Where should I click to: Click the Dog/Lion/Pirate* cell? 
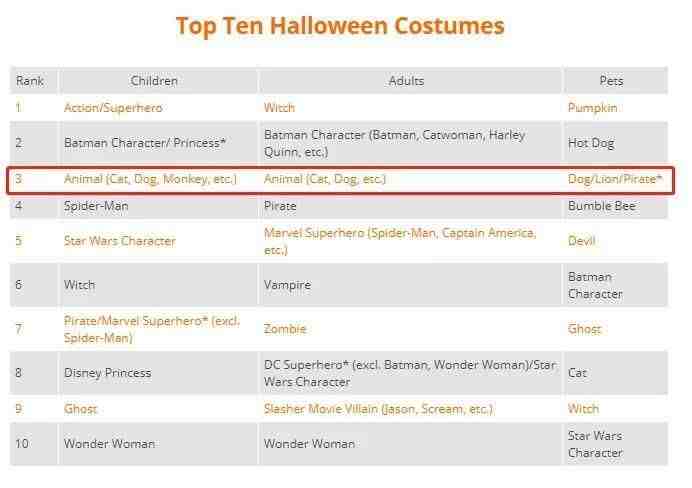click(615, 179)
